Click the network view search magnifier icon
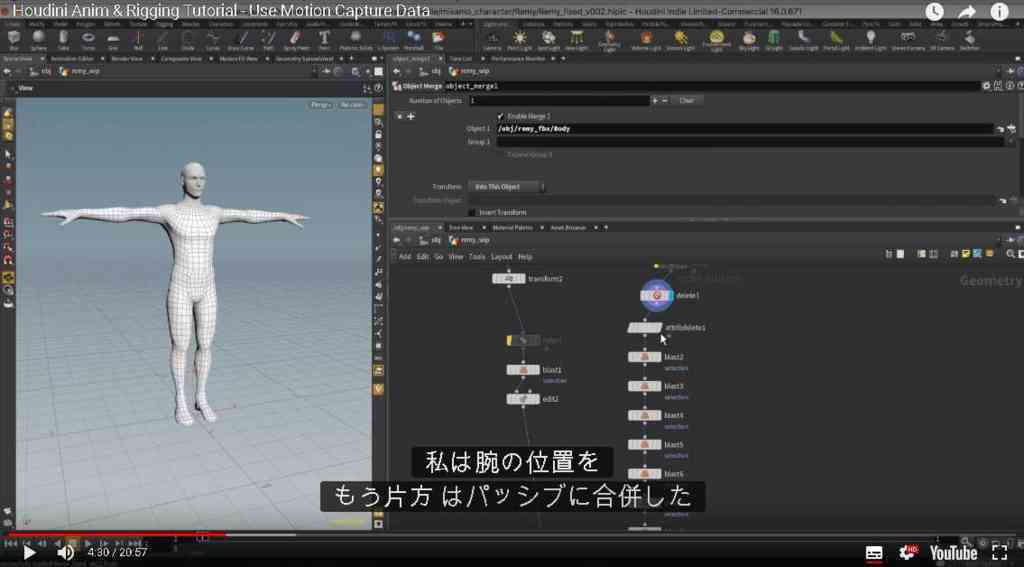Screen dimensions: 1024x567 click(x=1010, y=254)
